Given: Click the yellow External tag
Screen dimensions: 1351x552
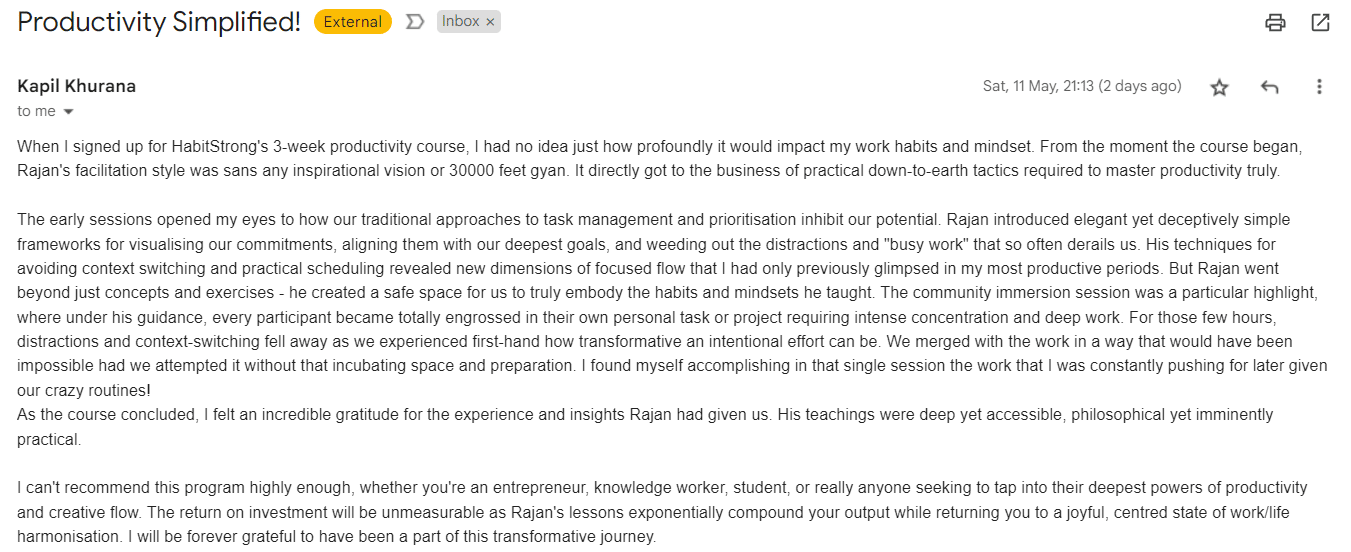Looking at the screenshot, I should click(353, 22).
